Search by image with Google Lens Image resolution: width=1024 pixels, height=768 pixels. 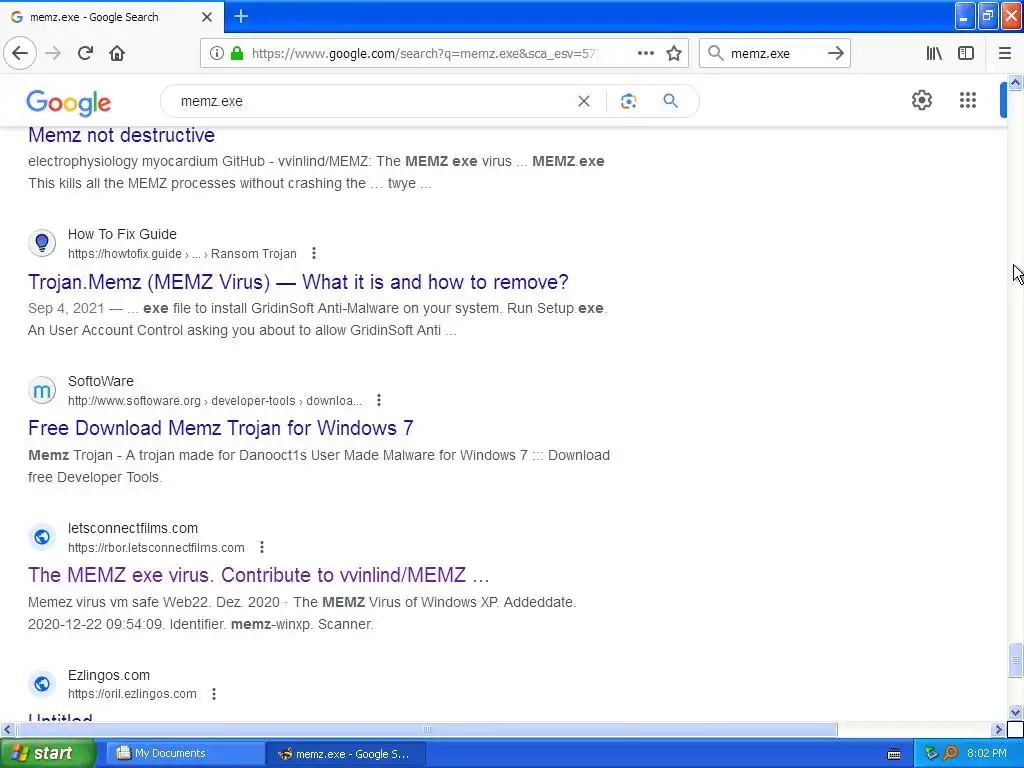[628, 101]
